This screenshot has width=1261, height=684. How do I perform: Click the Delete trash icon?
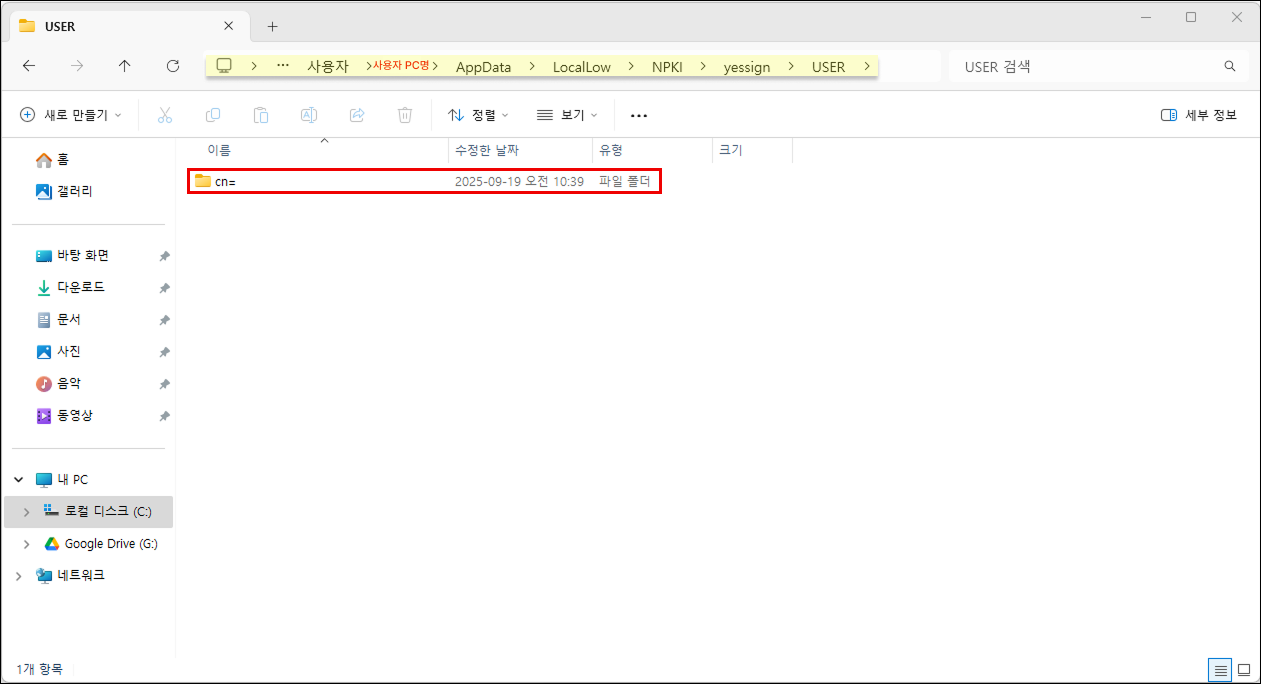(x=405, y=115)
